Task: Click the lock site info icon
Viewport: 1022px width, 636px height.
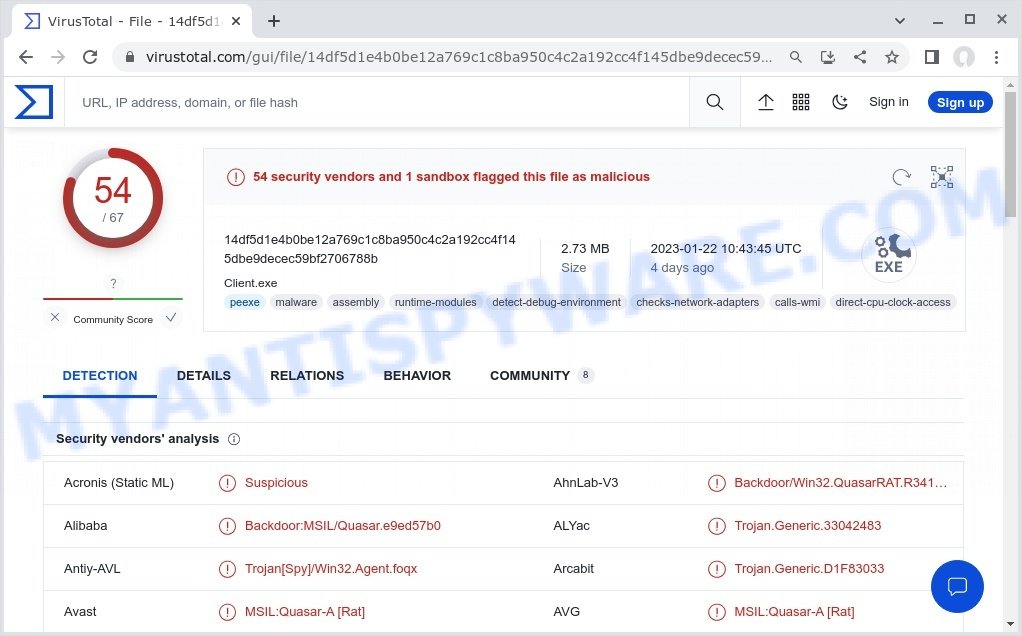Action: click(130, 57)
